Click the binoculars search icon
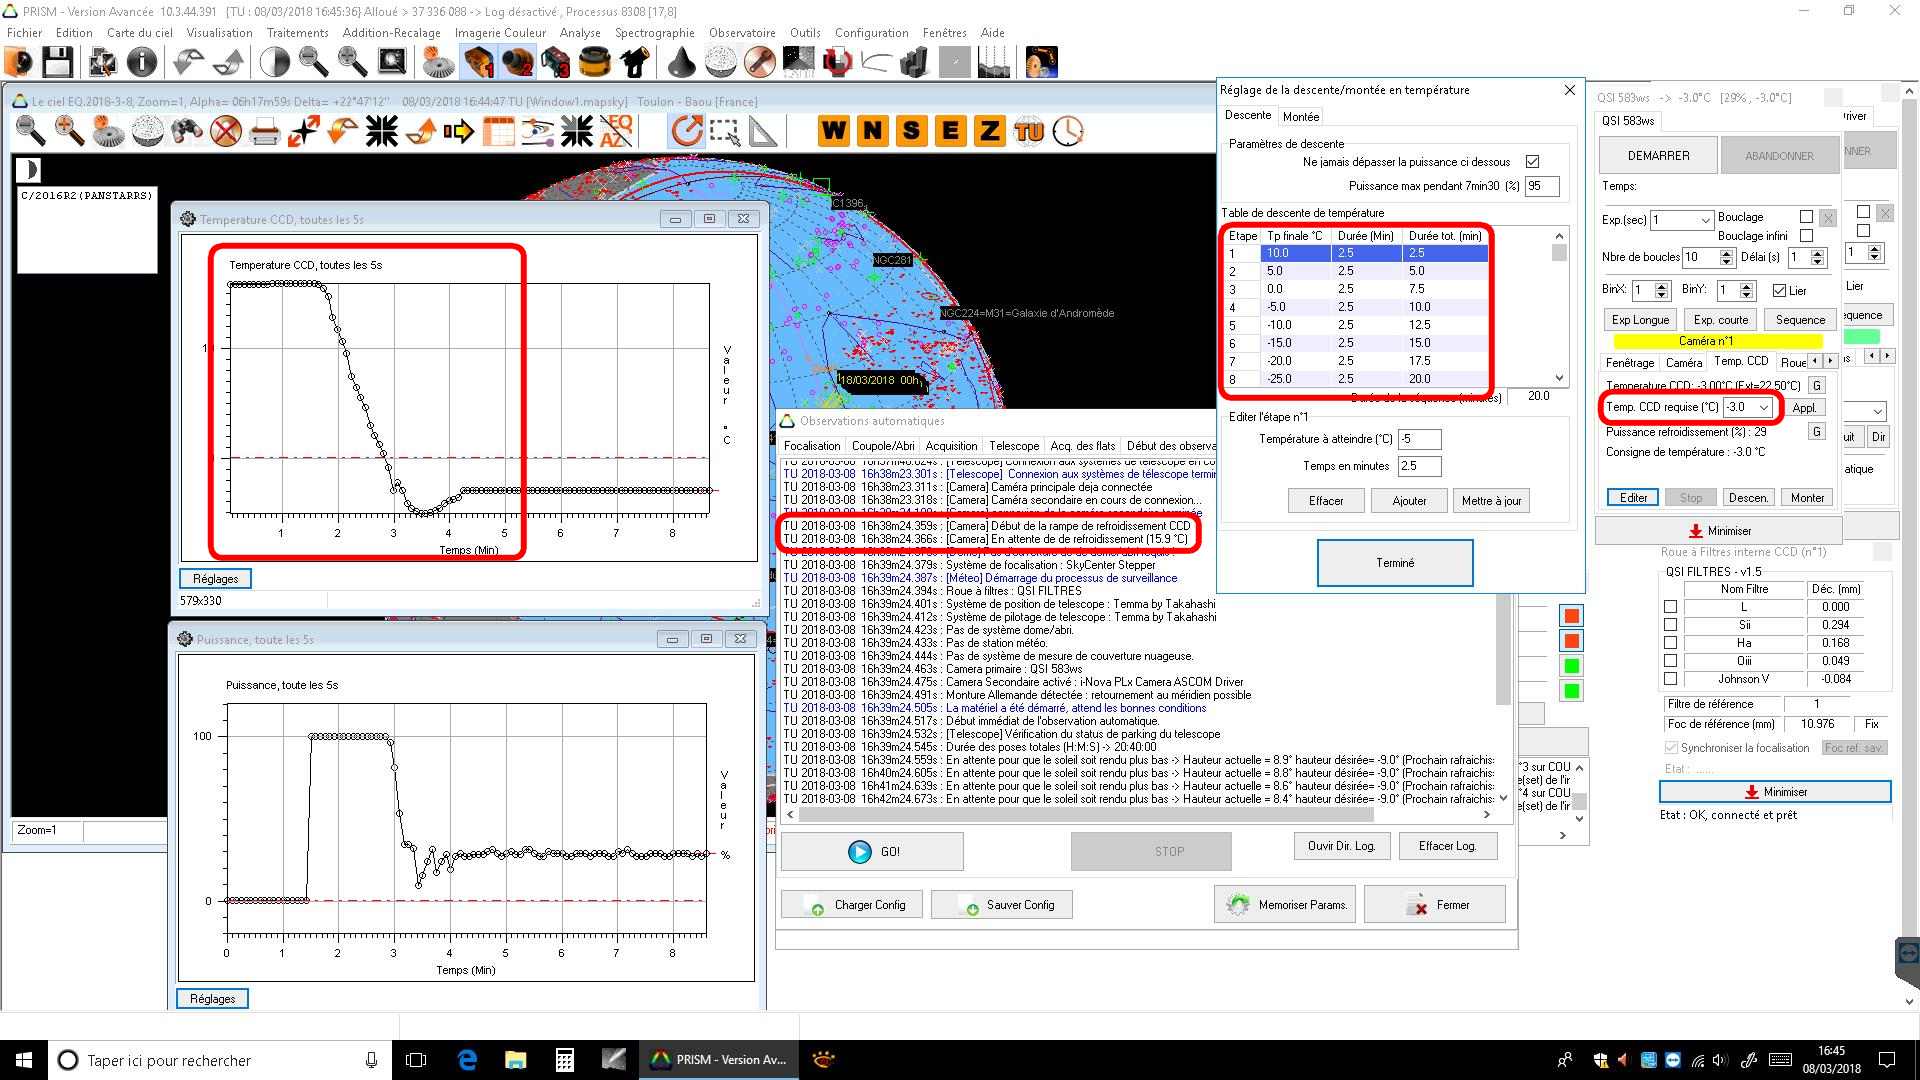The height and width of the screenshot is (1080, 1920). [187, 131]
